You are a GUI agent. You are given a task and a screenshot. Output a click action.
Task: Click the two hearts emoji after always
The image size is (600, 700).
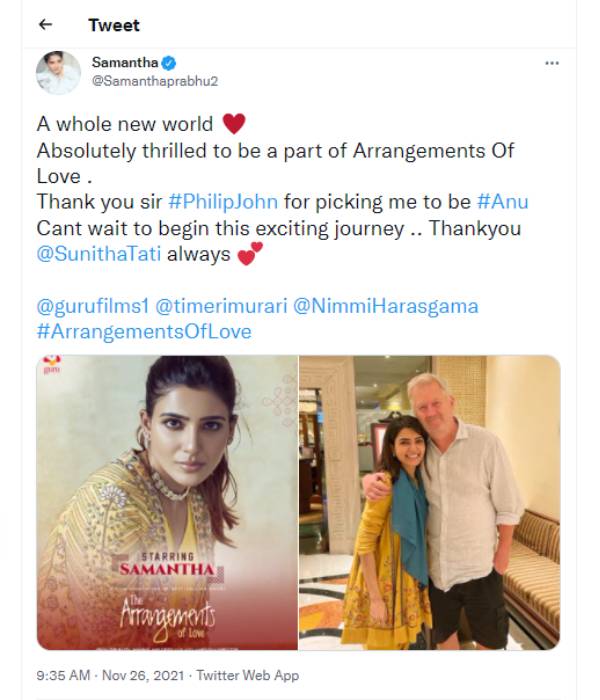[x=250, y=254]
